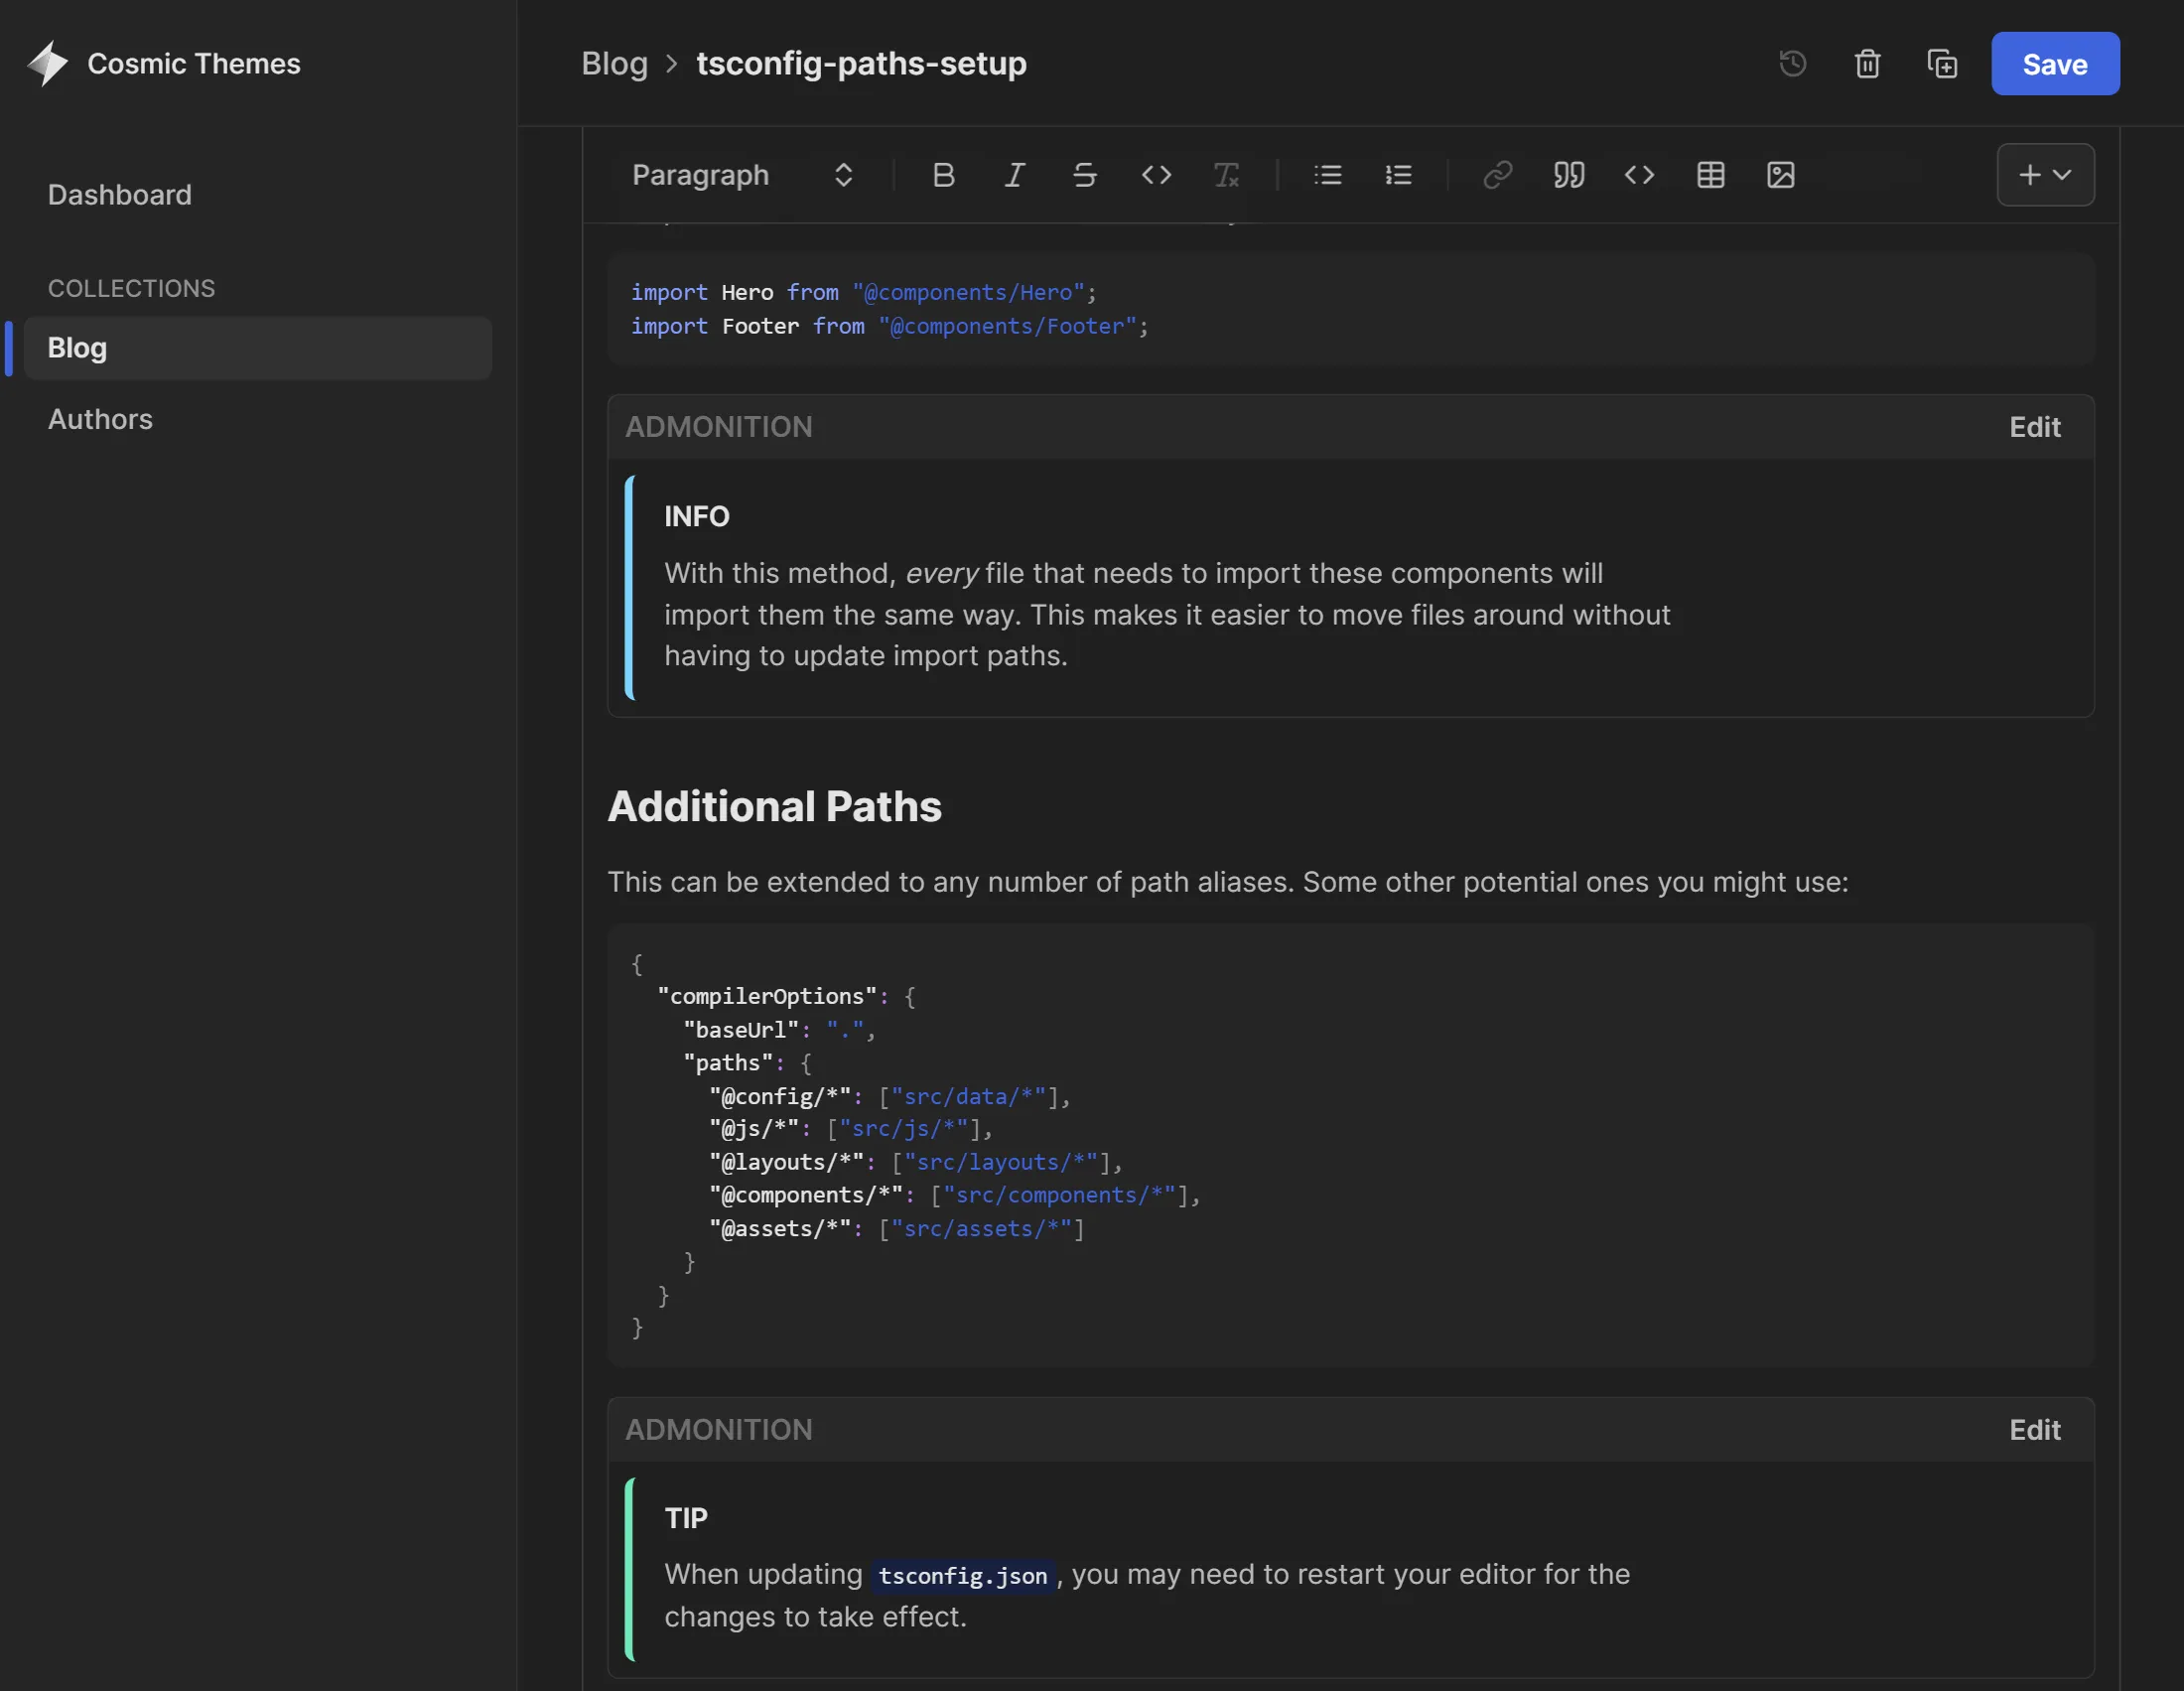Click the INFO admonition title
This screenshot has height=1691, width=2184.
point(697,516)
